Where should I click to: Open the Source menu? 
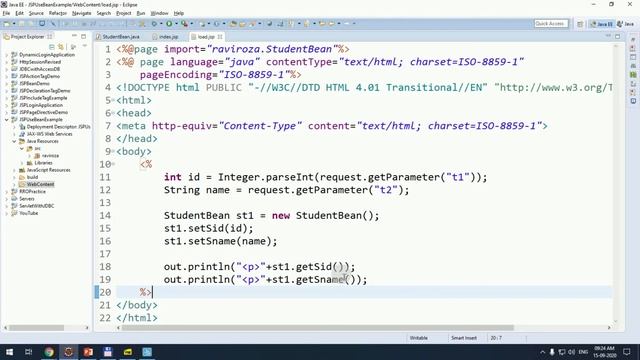point(36,13)
